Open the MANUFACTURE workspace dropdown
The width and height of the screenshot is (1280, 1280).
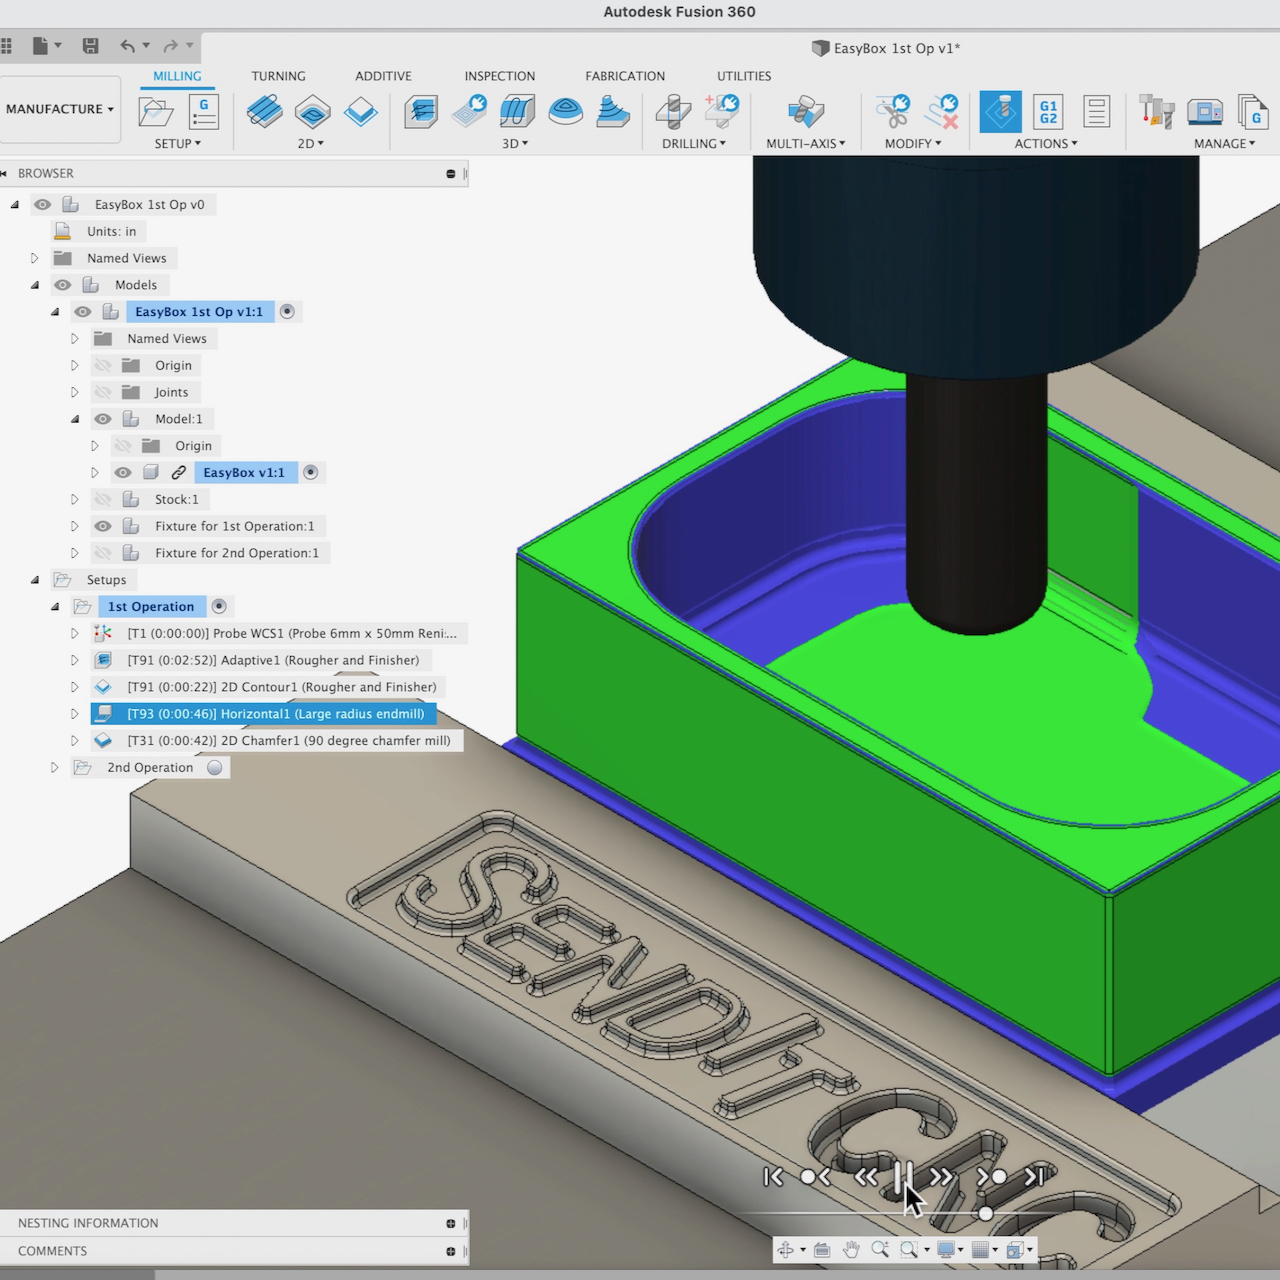pyautogui.click(x=60, y=109)
